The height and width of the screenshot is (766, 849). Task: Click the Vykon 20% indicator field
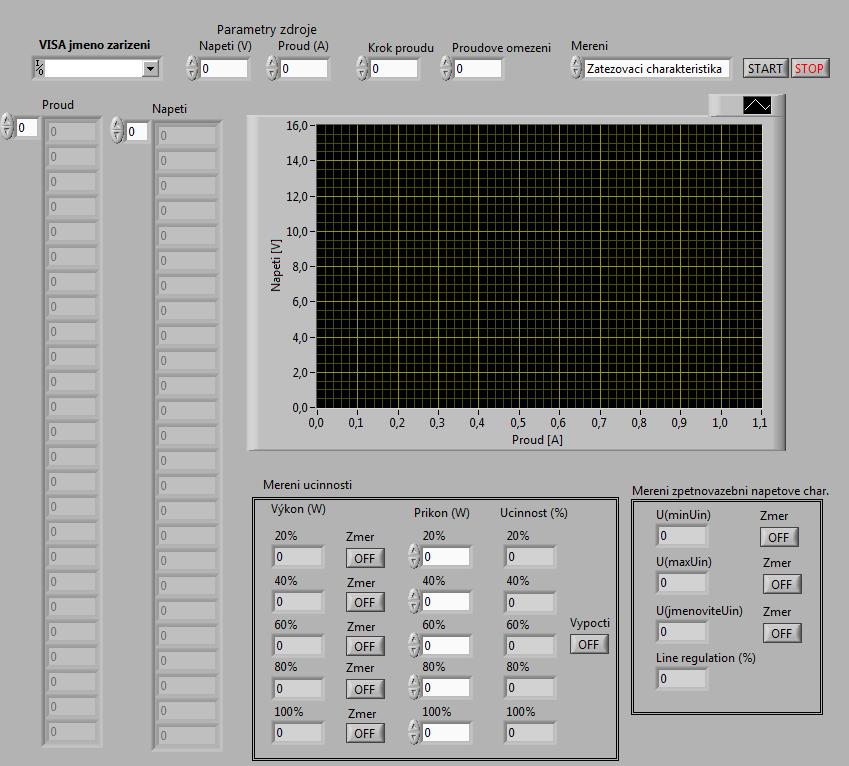coord(298,557)
